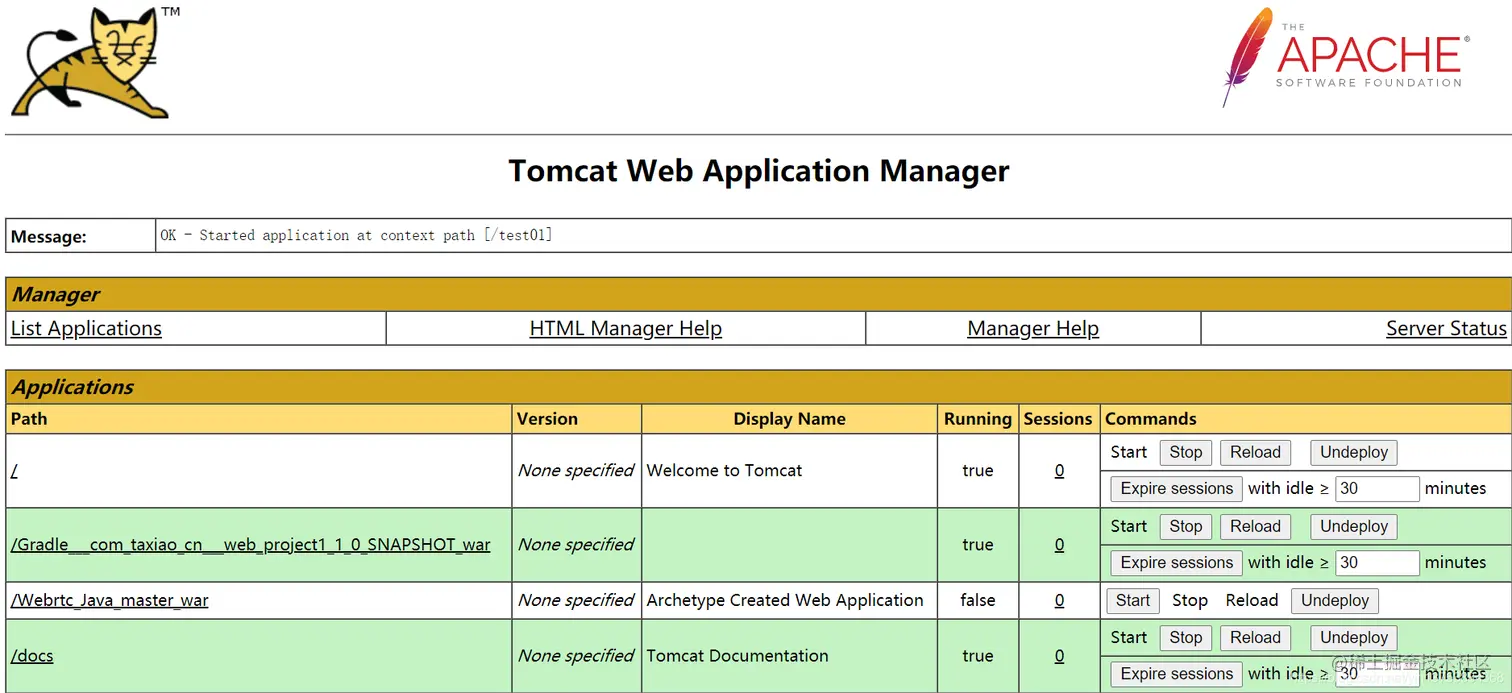Click the Display Name column header
1512x693 pixels.
click(789, 419)
